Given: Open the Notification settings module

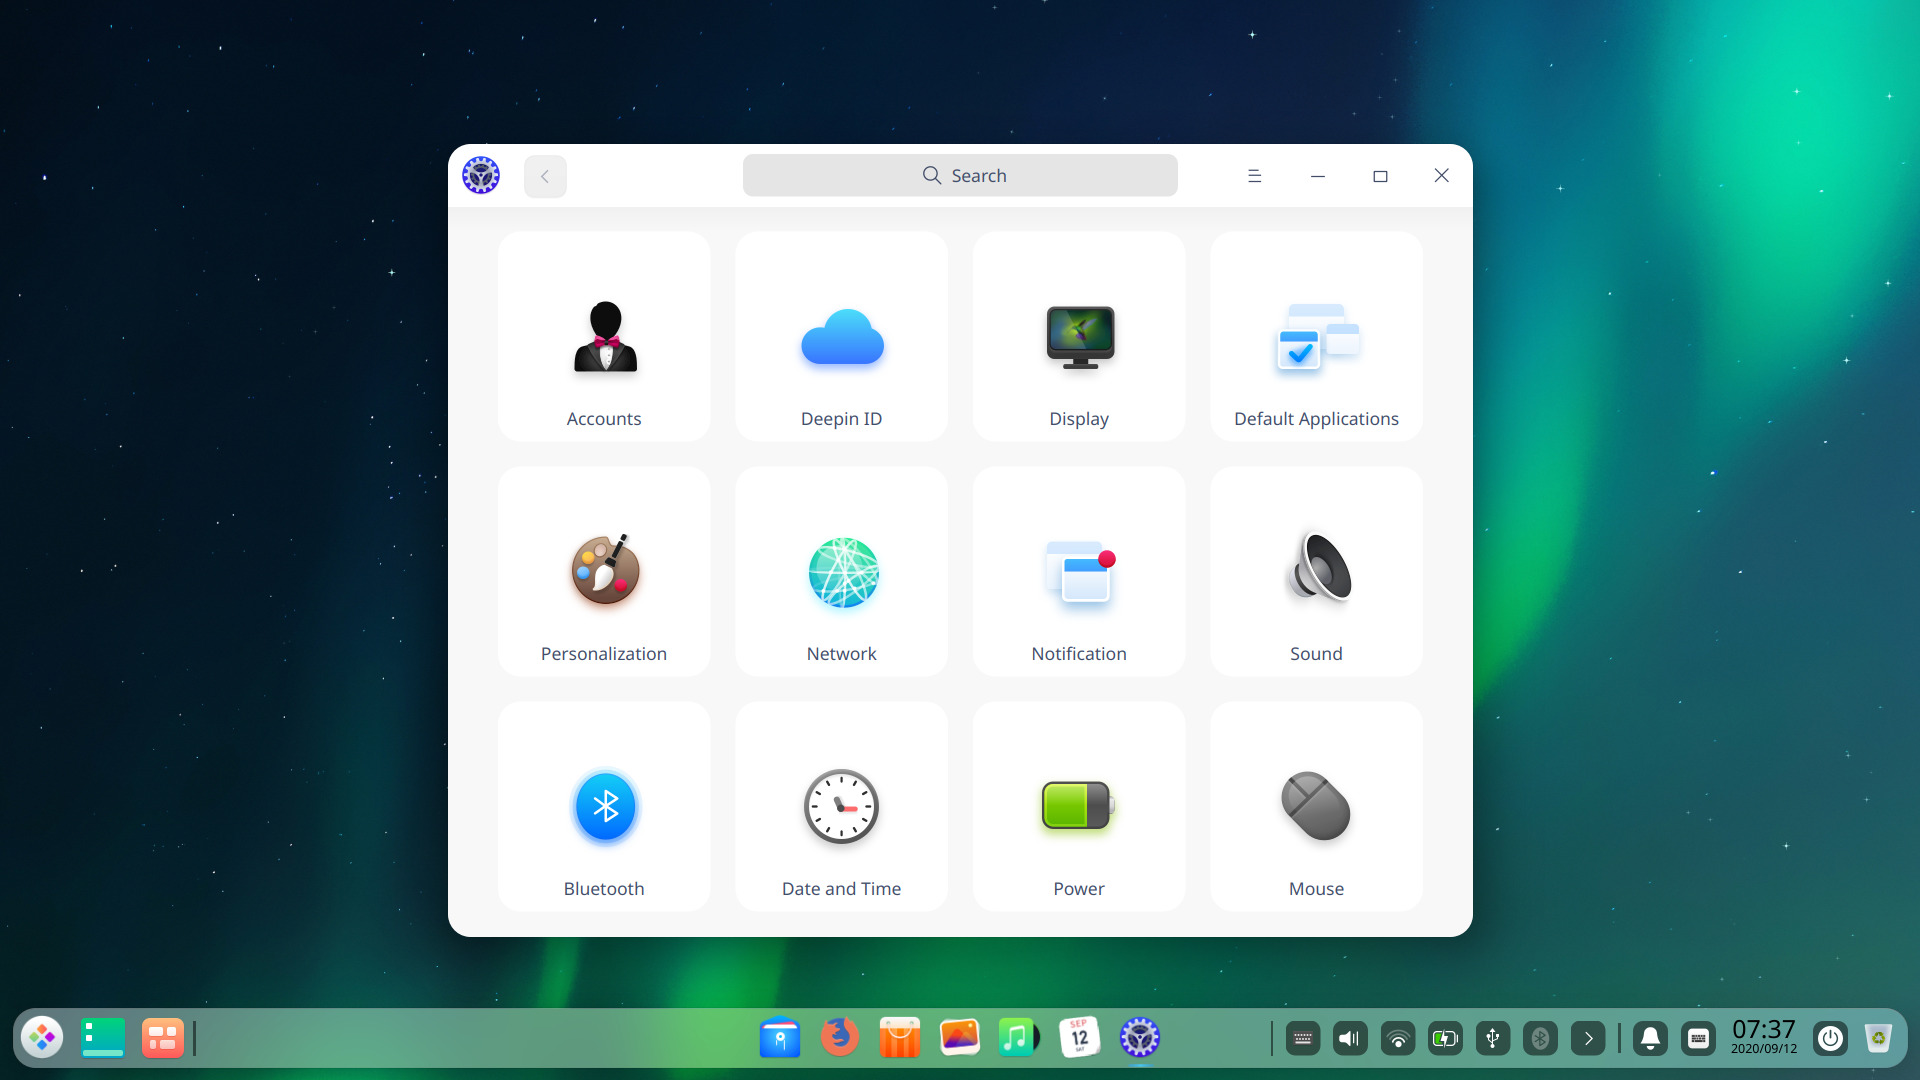Looking at the screenshot, I should point(1078,571).
